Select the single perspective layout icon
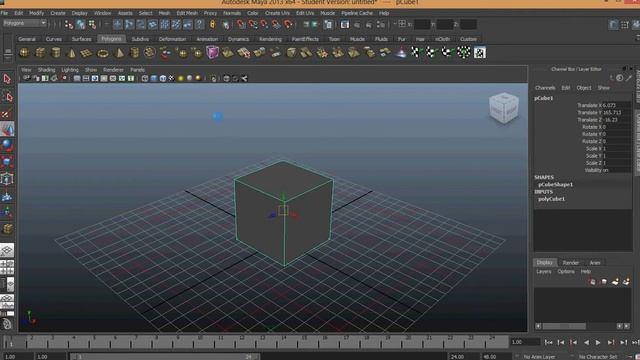 click(x=7, y=250)
